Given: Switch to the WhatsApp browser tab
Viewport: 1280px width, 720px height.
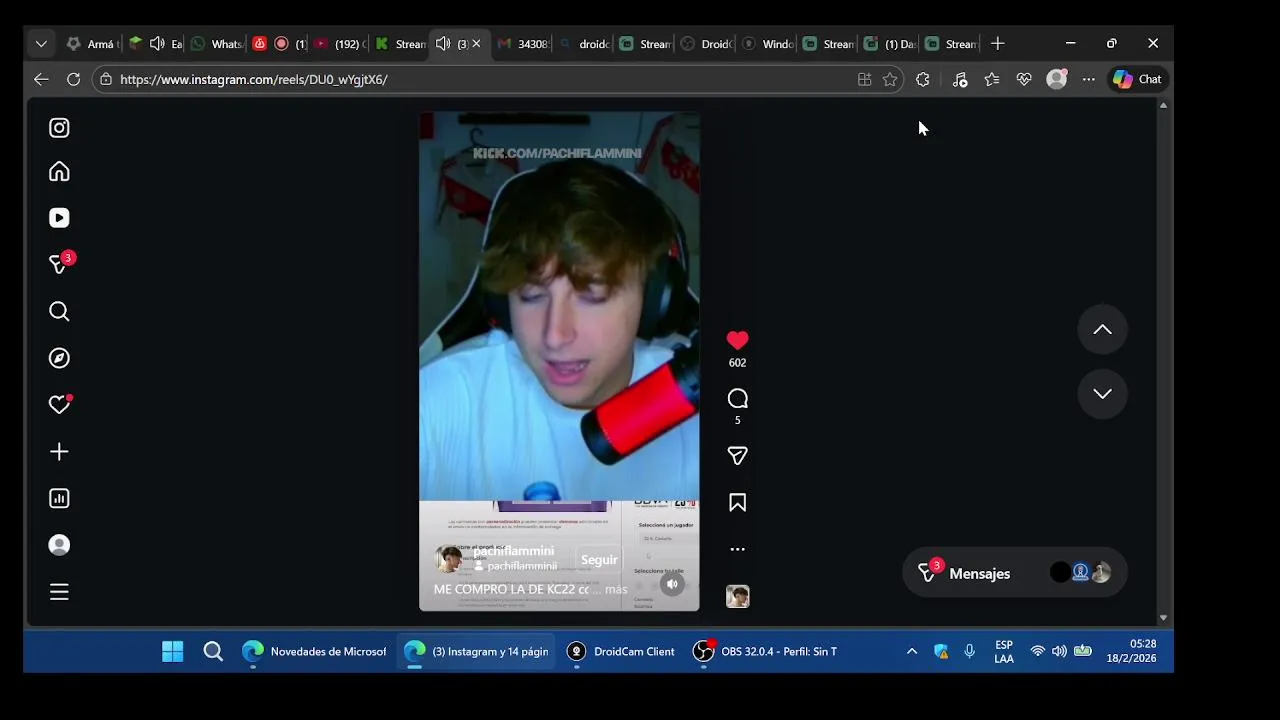Looking at the screenshot, I should tap(216, 44).
